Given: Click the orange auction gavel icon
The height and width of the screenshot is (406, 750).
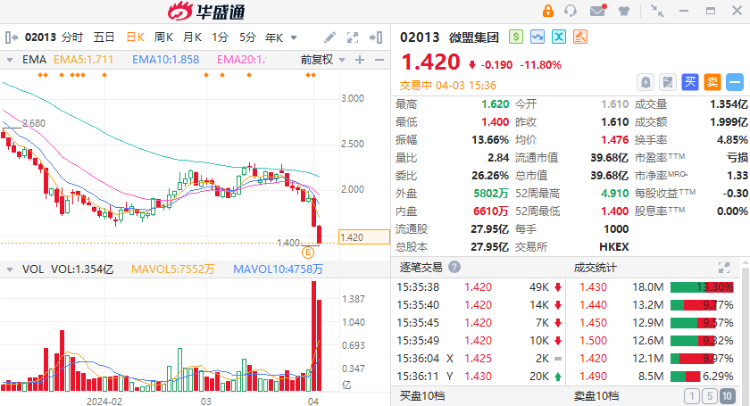Looking at the screenshot, I should [x=580, y=37].
